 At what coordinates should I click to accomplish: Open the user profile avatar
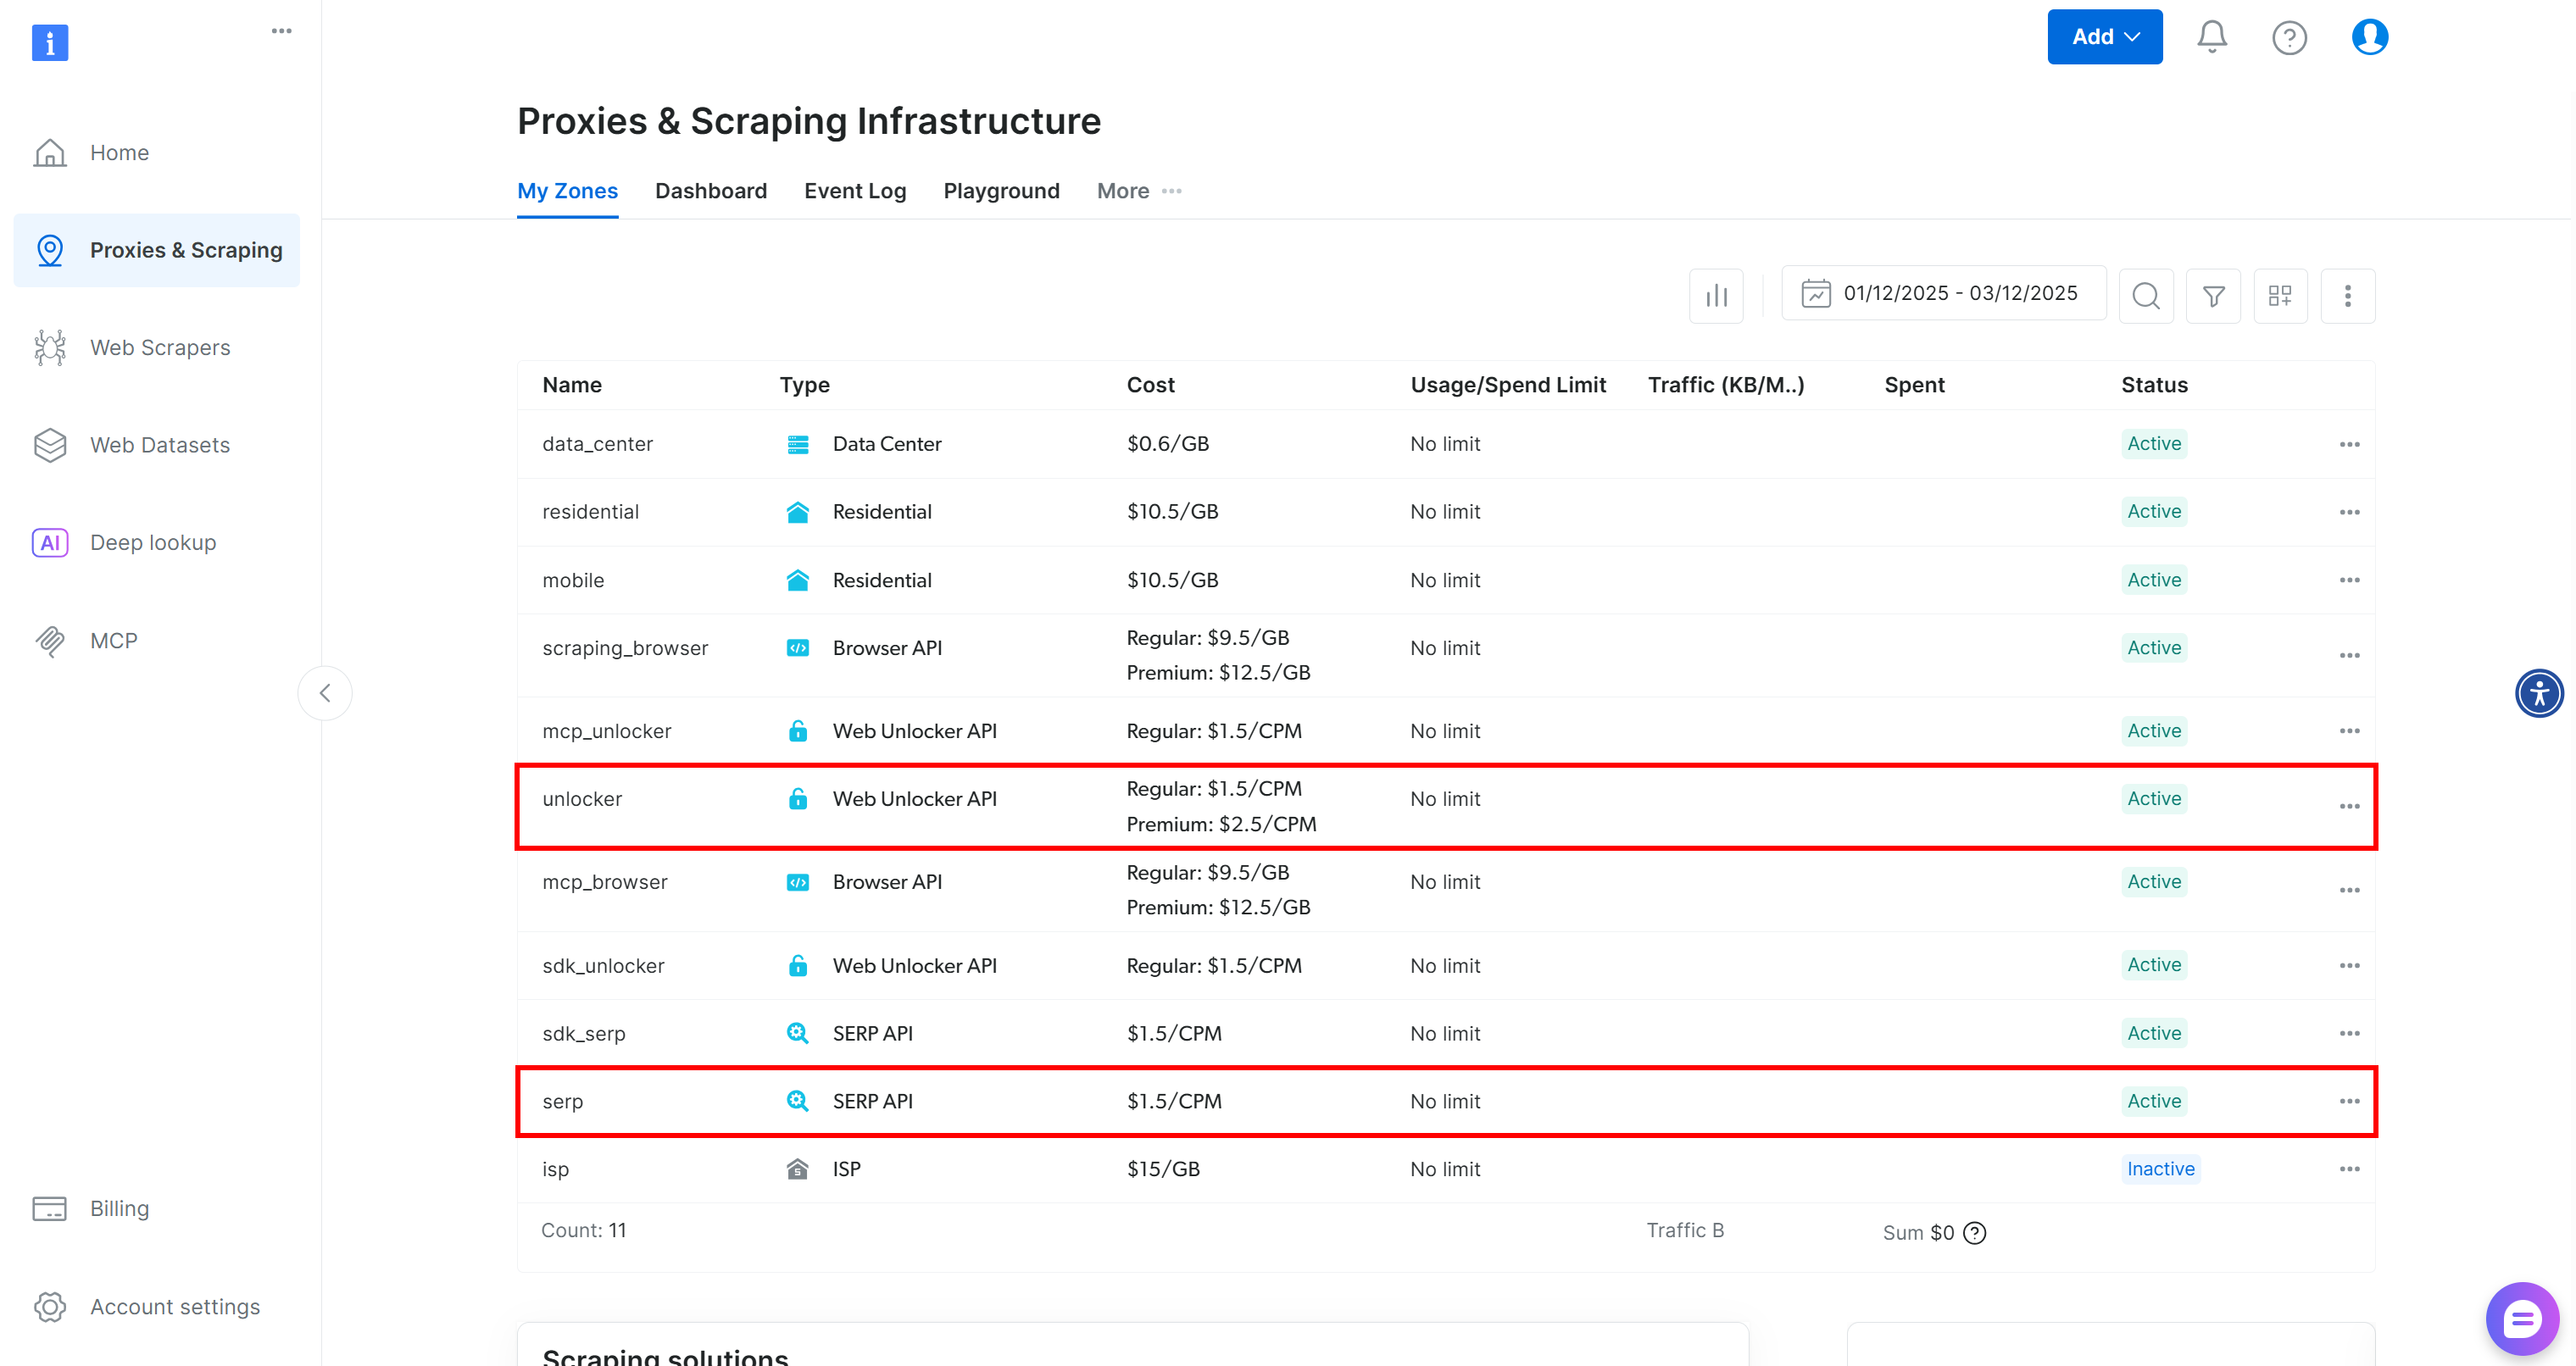click(x=2369, y=37)
